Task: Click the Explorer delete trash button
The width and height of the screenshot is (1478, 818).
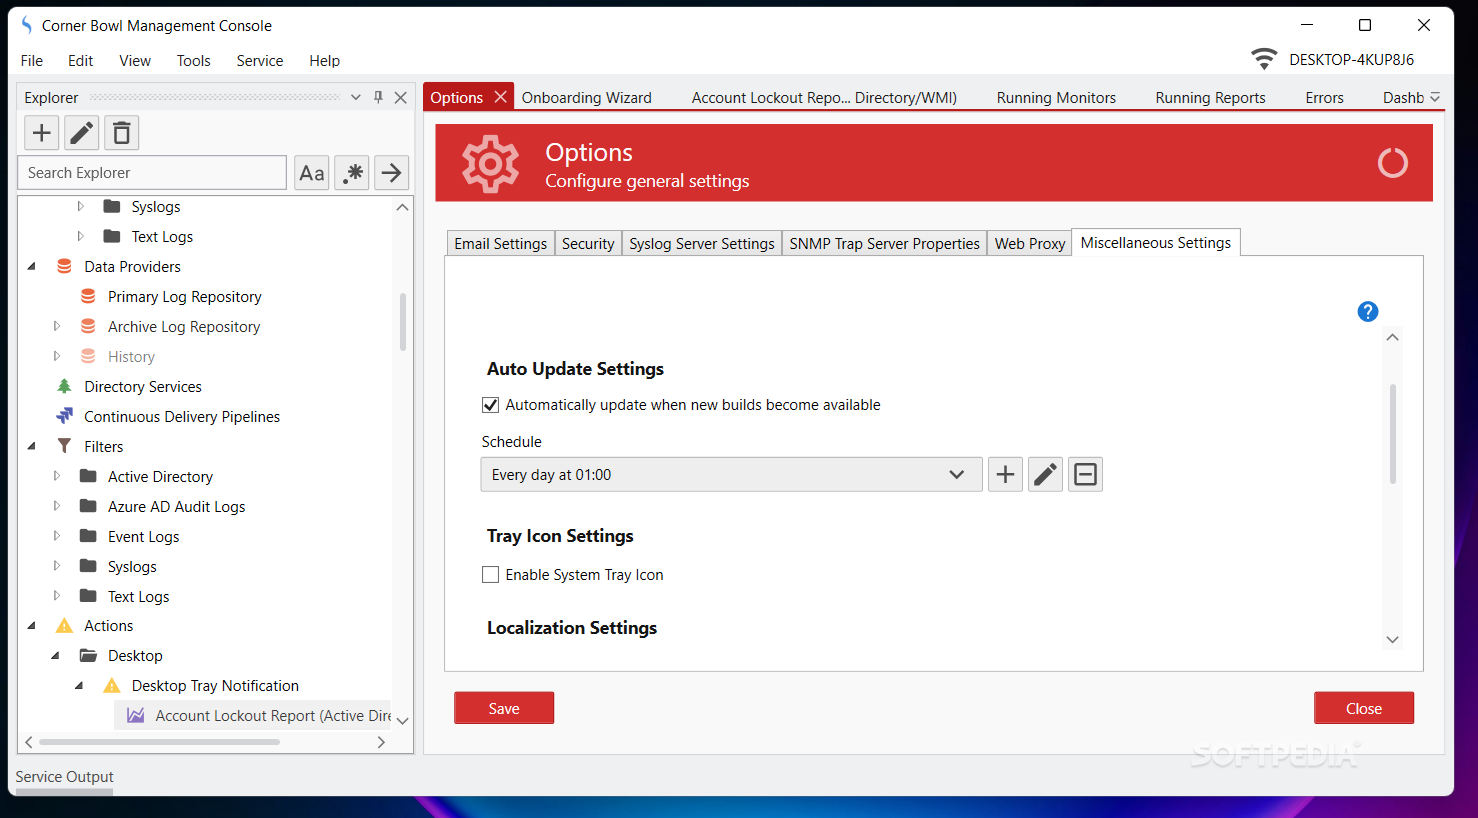Action: point(122,132)
